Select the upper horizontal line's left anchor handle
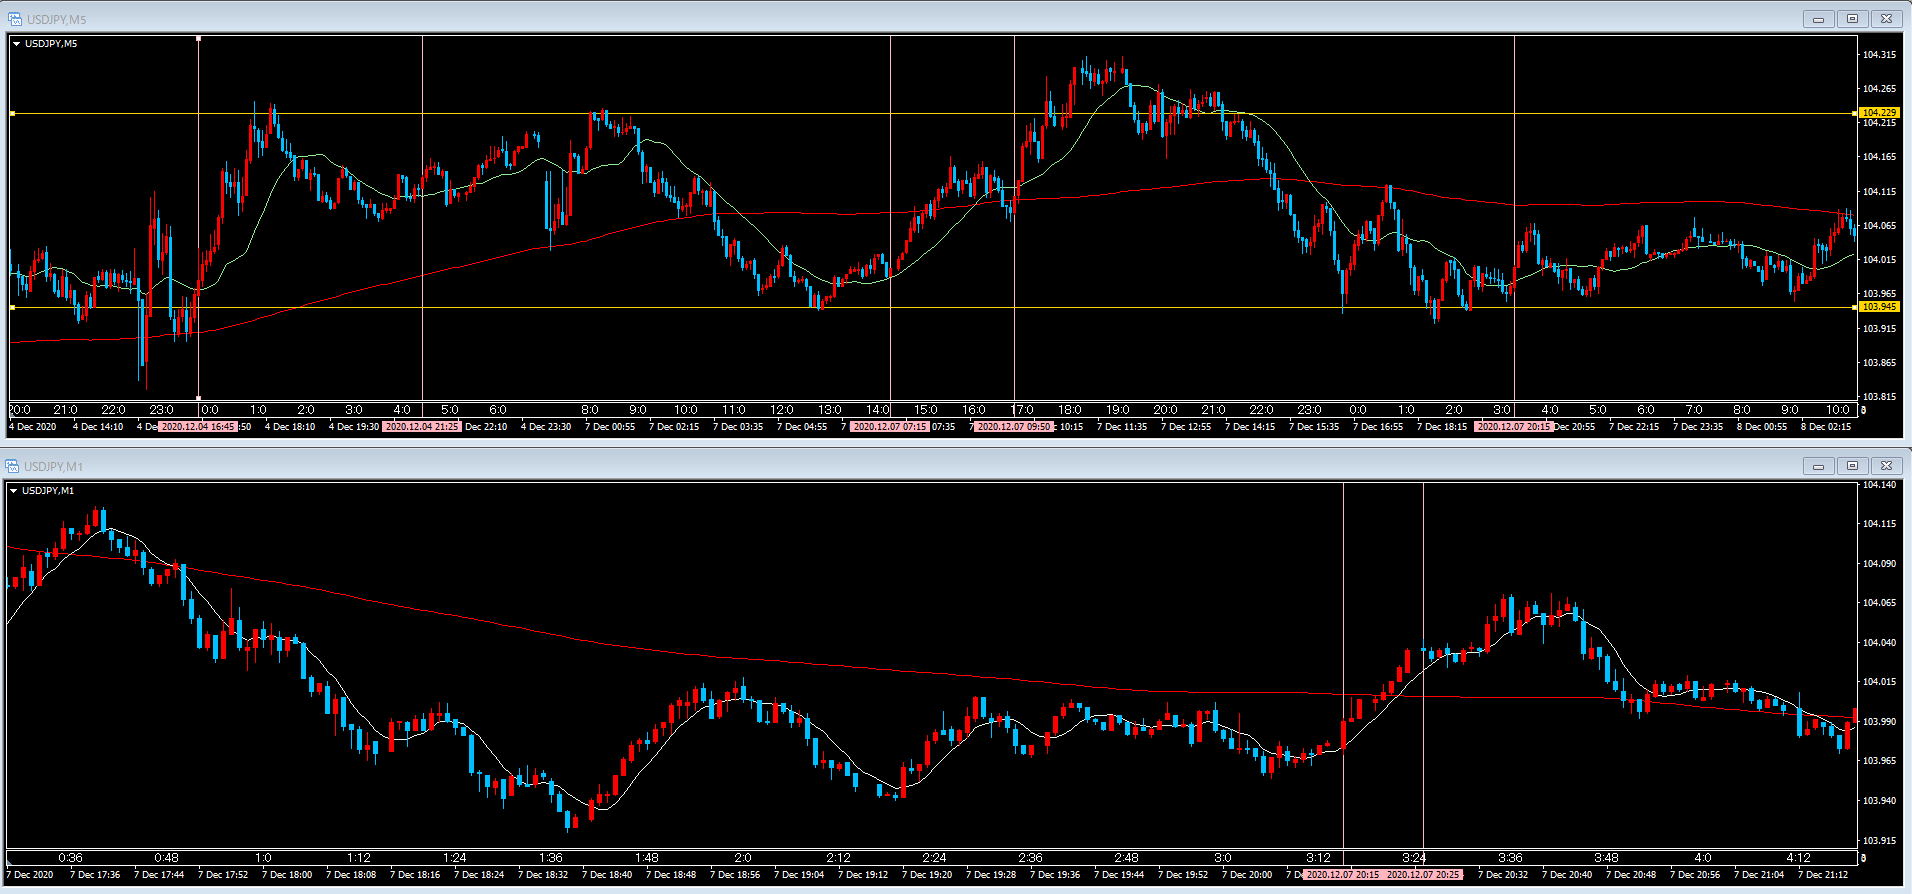This screenshot has width=1912, height=894. tap(12, 114)
